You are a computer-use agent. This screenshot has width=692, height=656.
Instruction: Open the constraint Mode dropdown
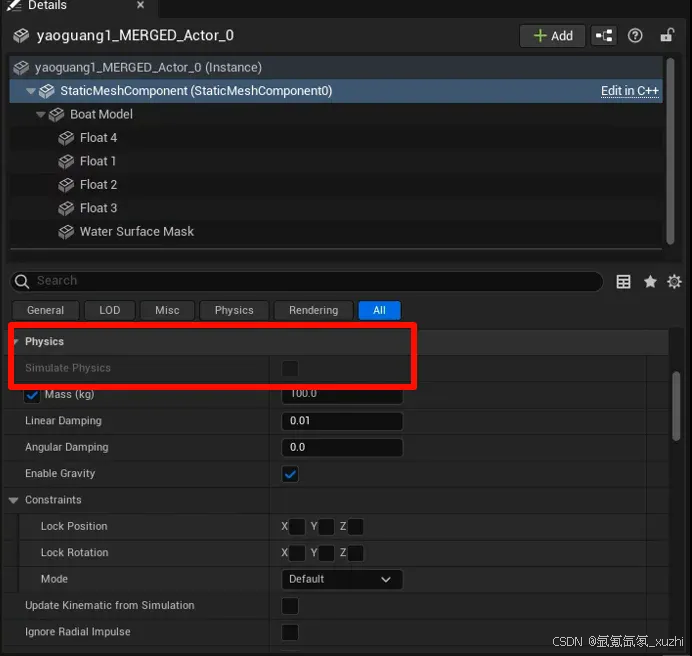pos(342,579)
